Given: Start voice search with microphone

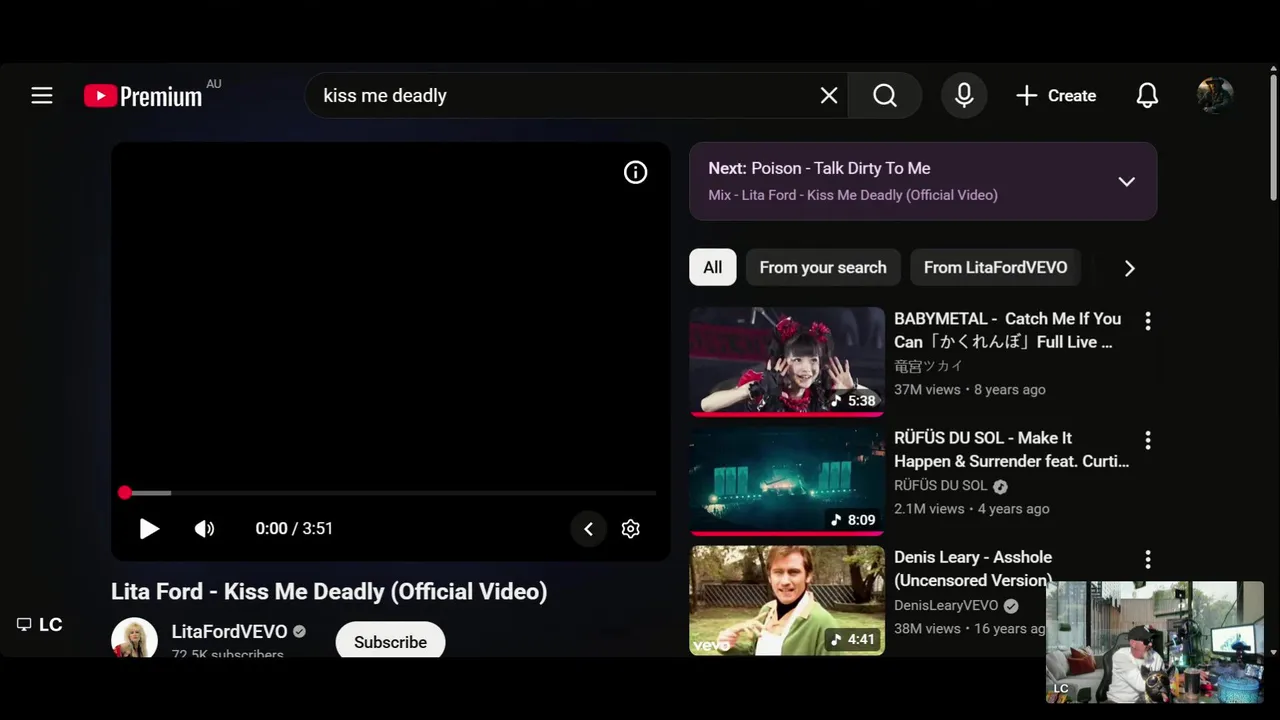Looking at the screenshot, I should click(x=964, y=96).
